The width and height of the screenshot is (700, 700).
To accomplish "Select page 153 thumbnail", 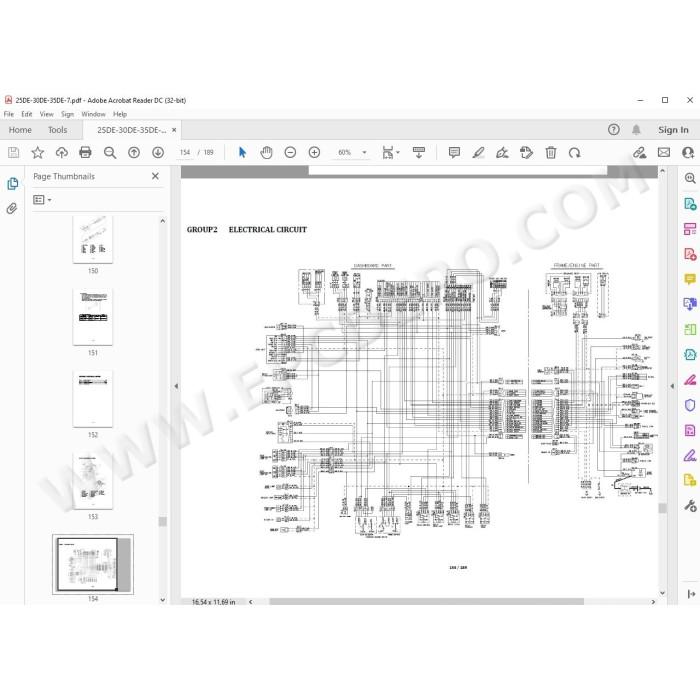I will click(x=93, y=480).
